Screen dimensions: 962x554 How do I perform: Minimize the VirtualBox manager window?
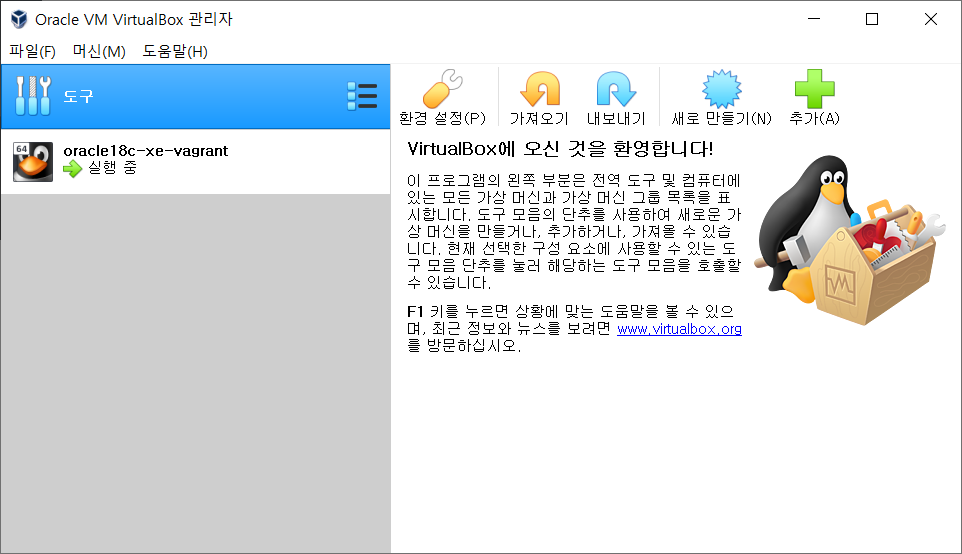(x=814, y=19)
